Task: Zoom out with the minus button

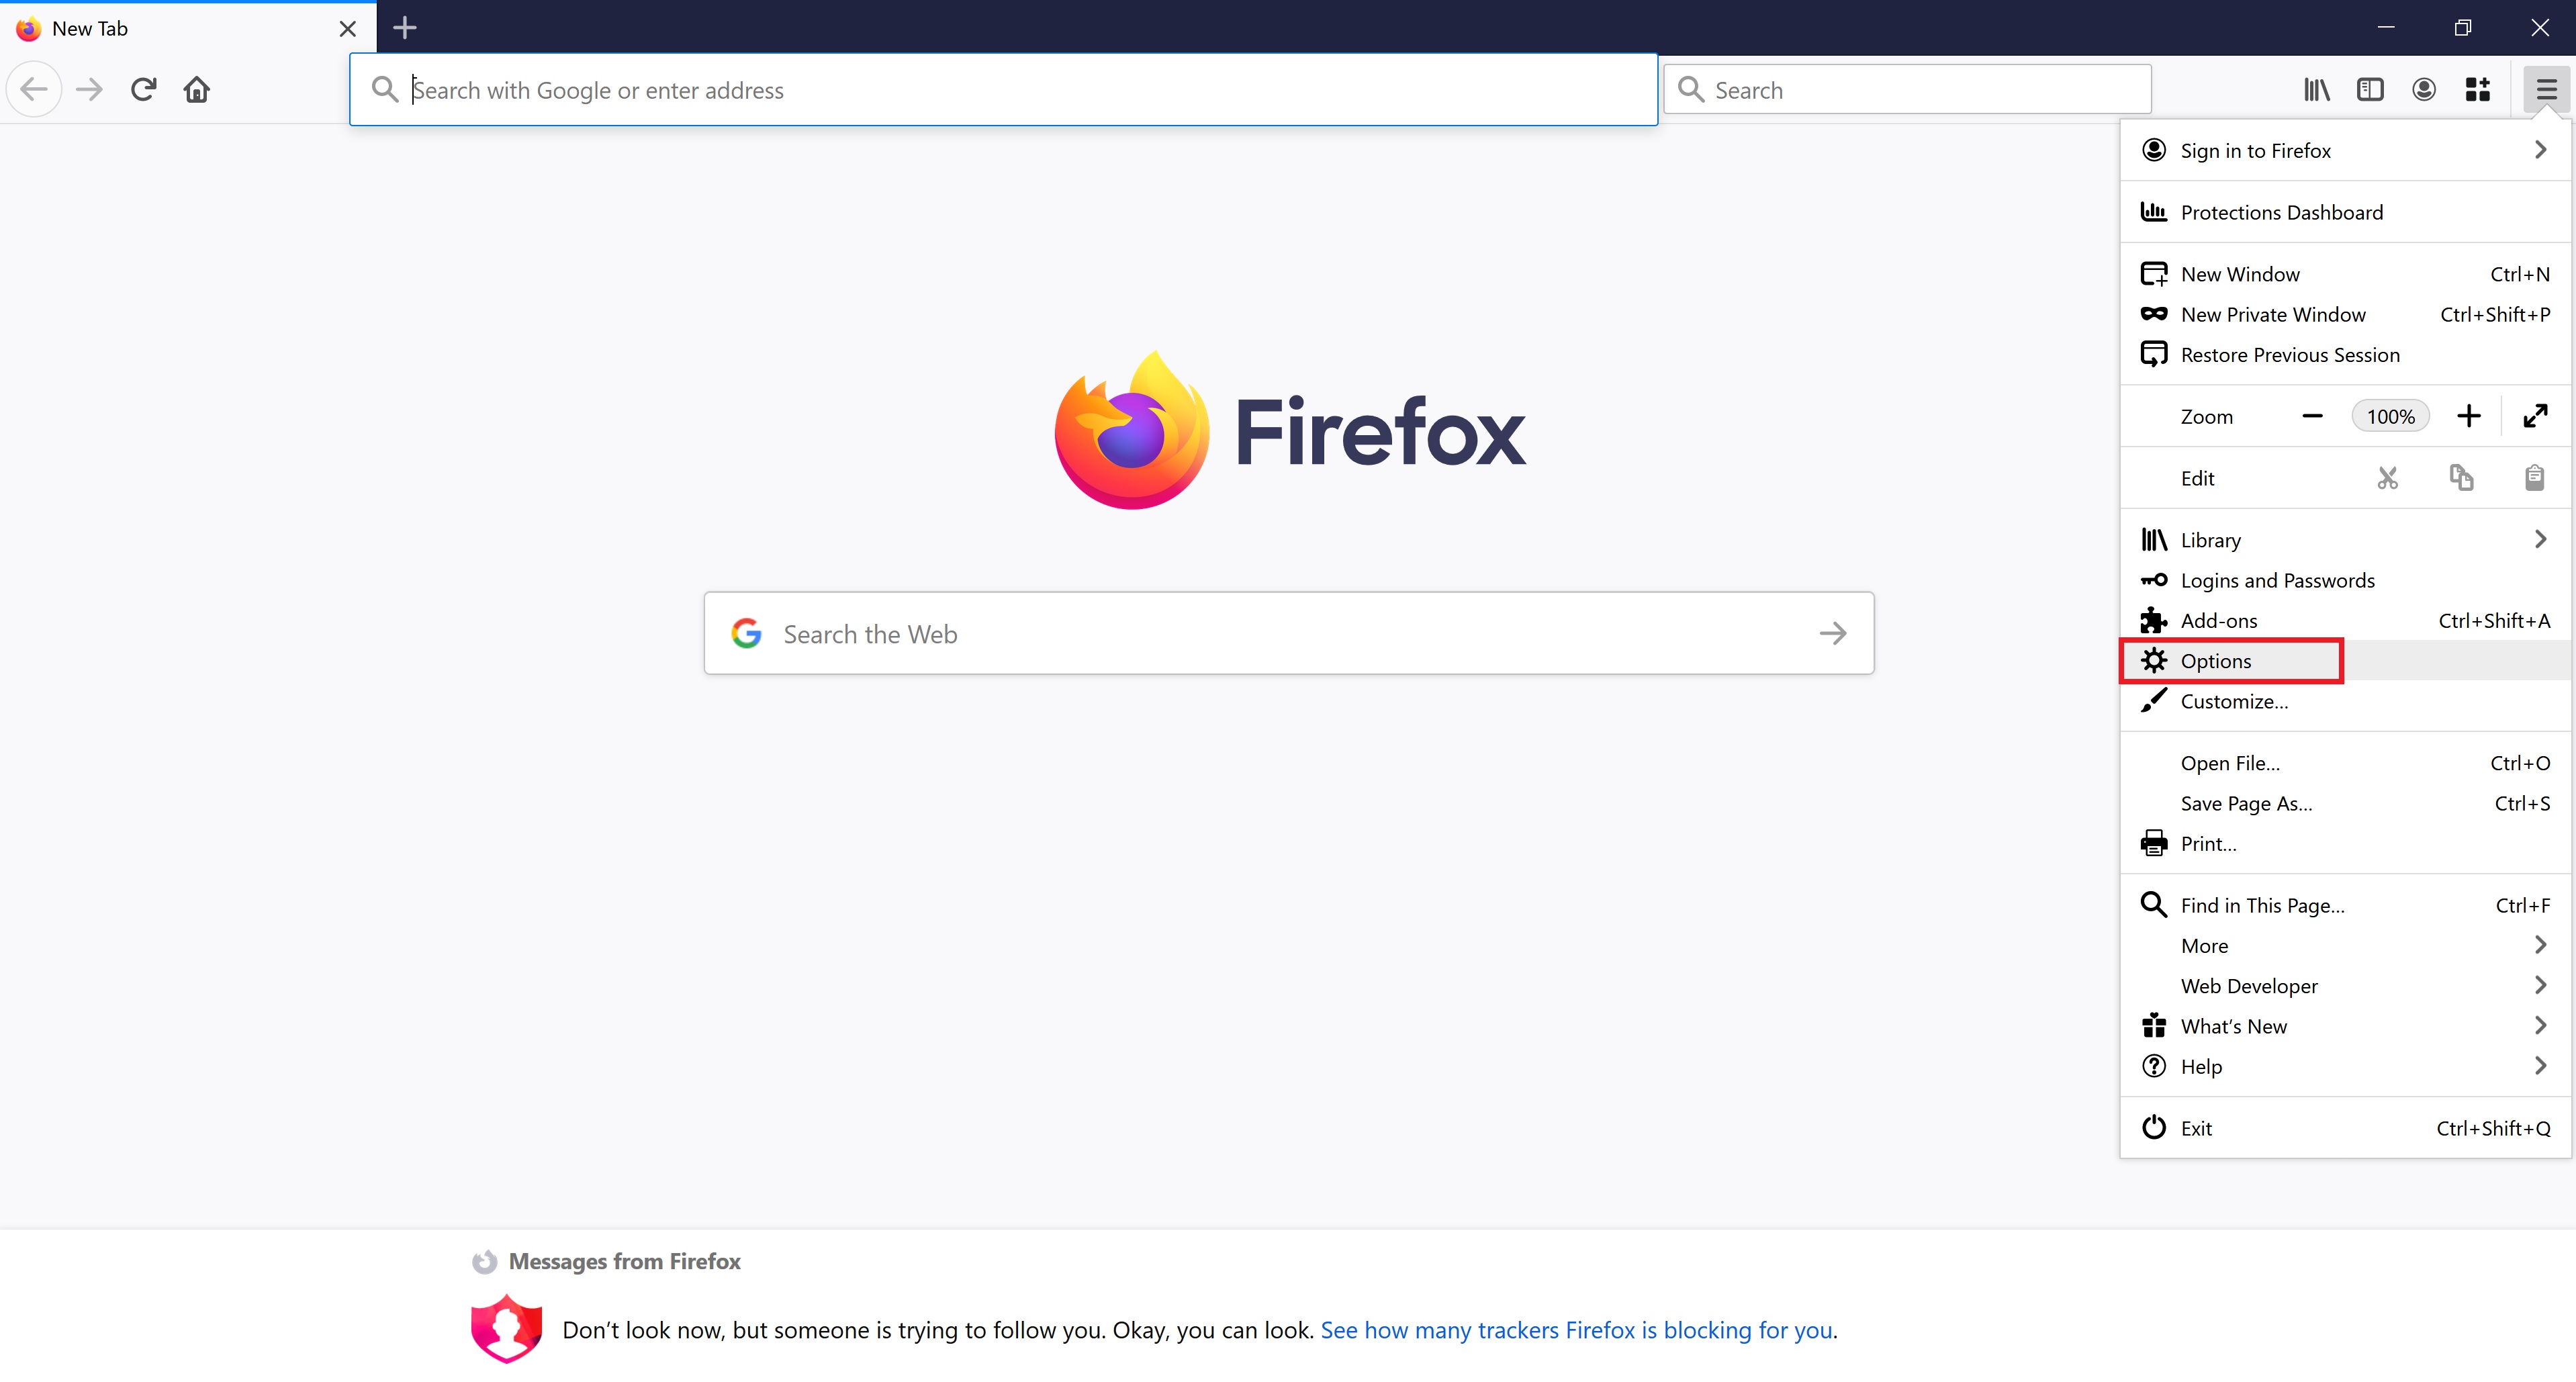Action: click(x=2312, y=416)
